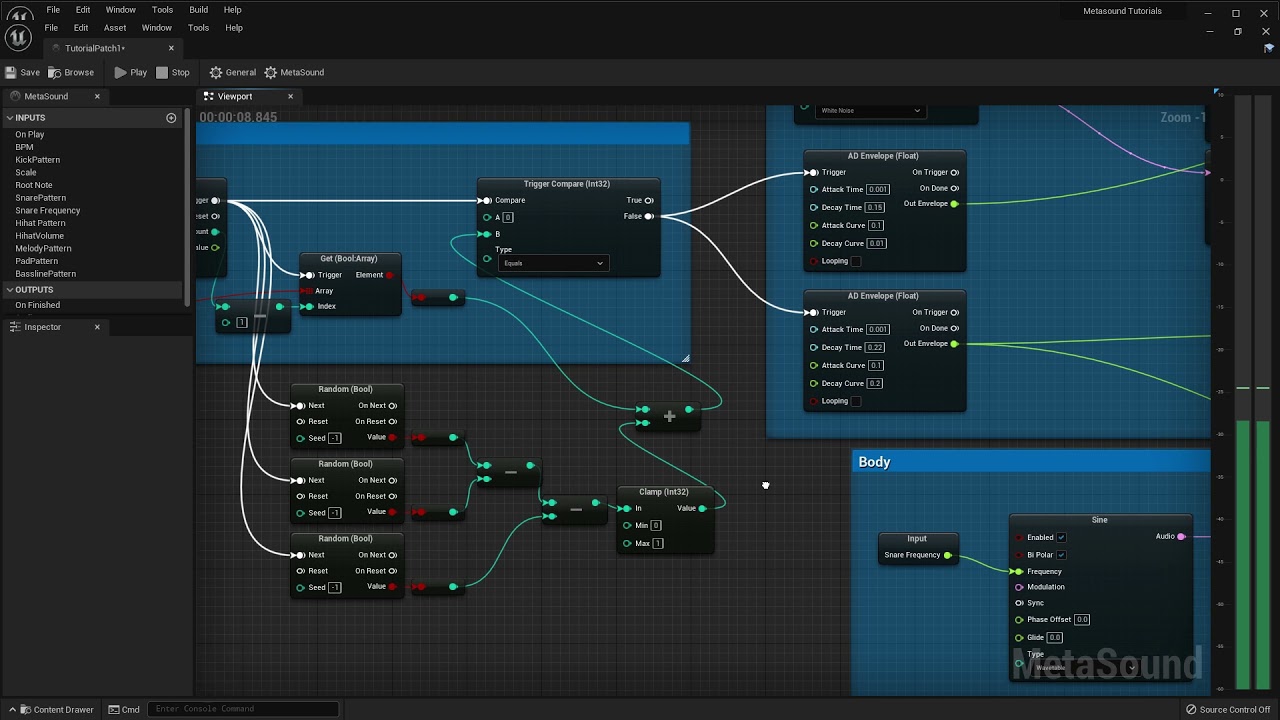This screenshot has height=720, width=1280.
Task: Collapse the INPUTS section
Action: point(9,118)
